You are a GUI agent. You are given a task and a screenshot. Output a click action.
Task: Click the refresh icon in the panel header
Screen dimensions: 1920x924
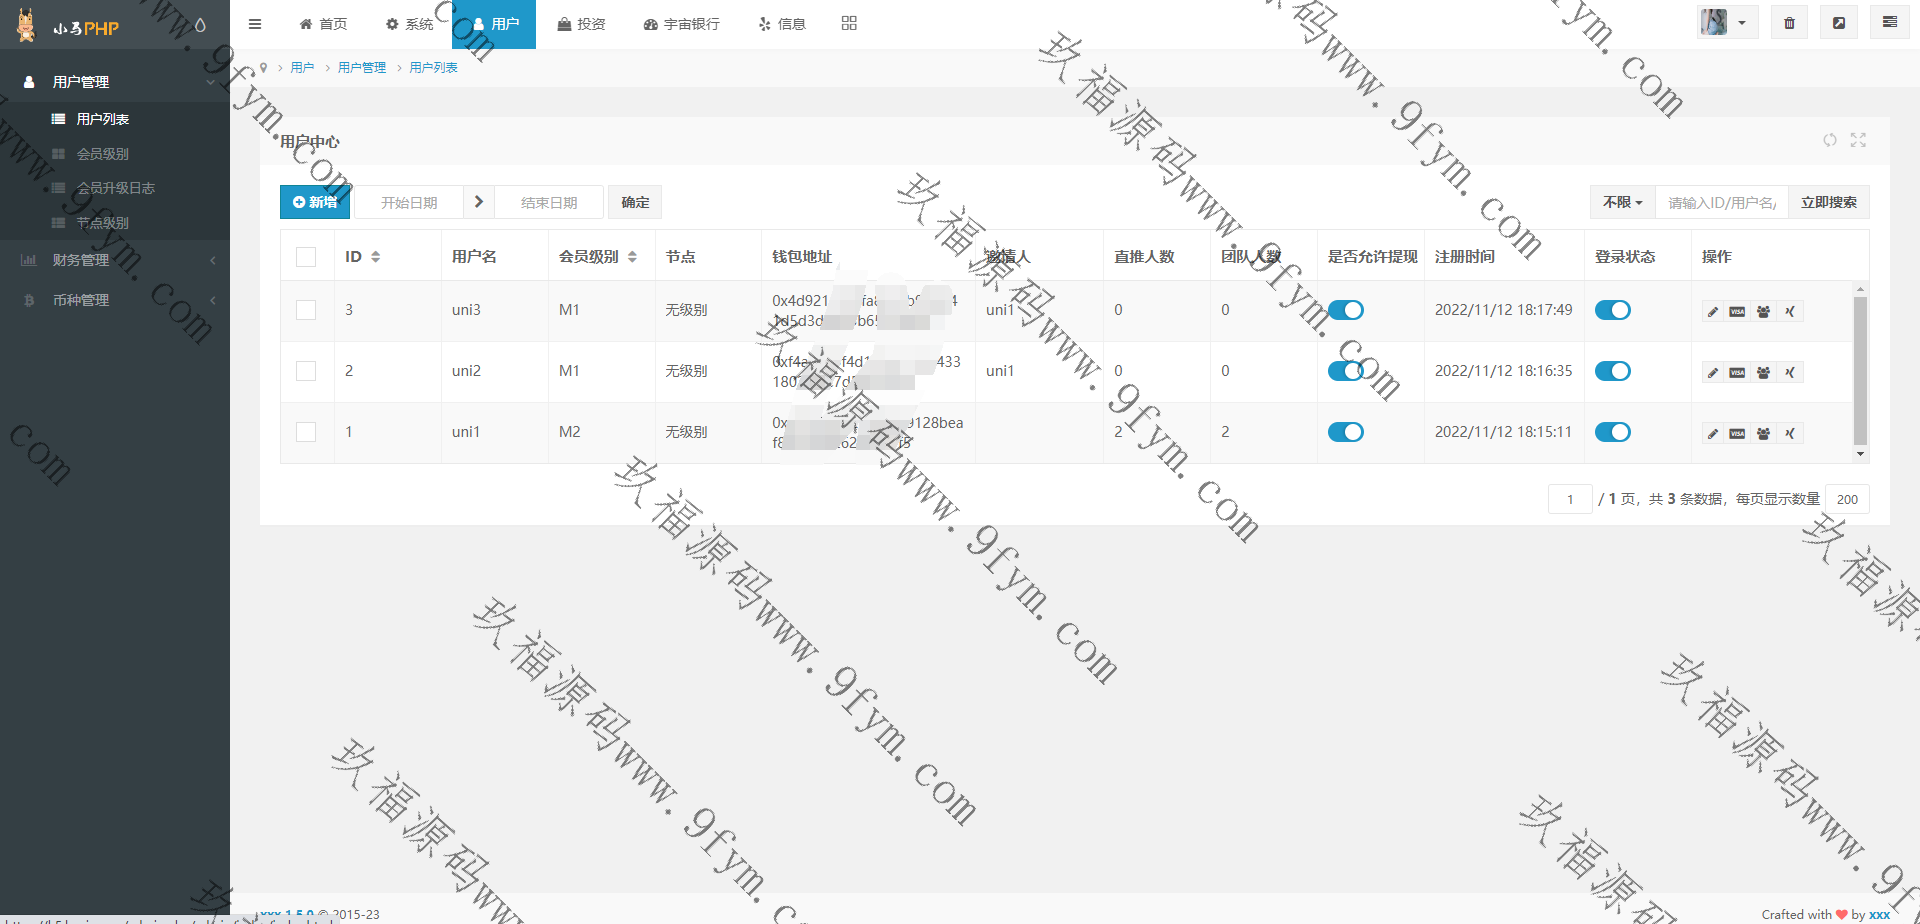[x=1829, y=140]
